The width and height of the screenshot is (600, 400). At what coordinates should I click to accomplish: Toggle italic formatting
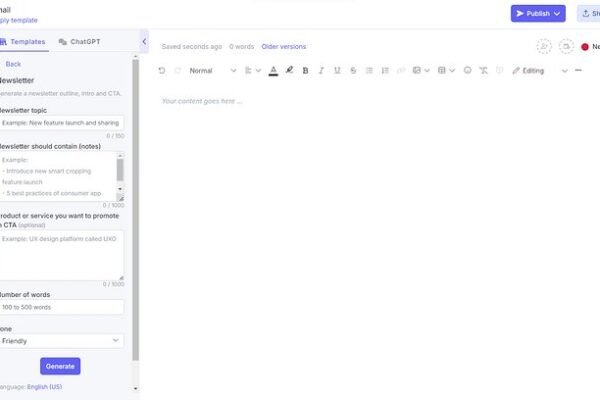(x=321, y=70)
